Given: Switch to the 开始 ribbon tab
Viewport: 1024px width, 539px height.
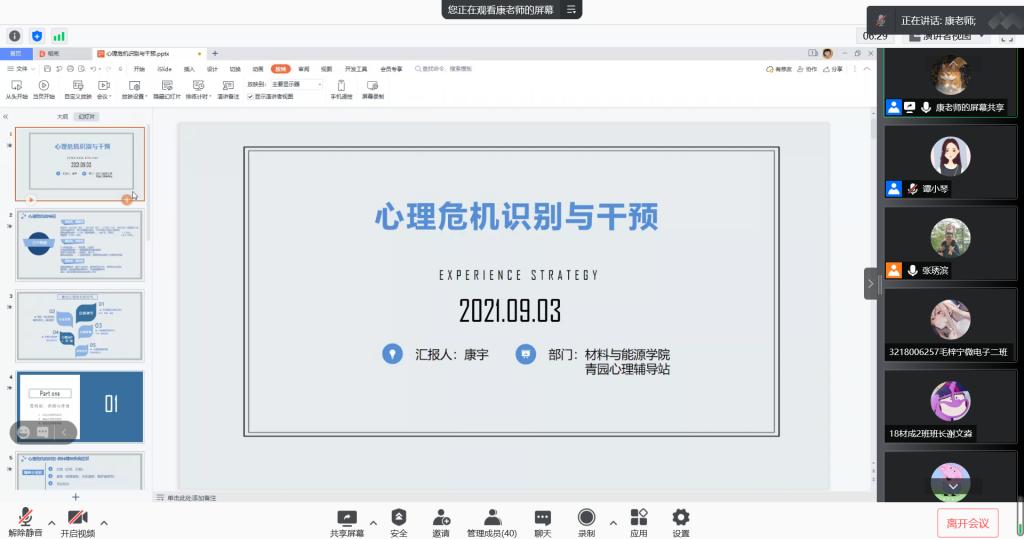Looking at the screenshot, I should [139, 69].
